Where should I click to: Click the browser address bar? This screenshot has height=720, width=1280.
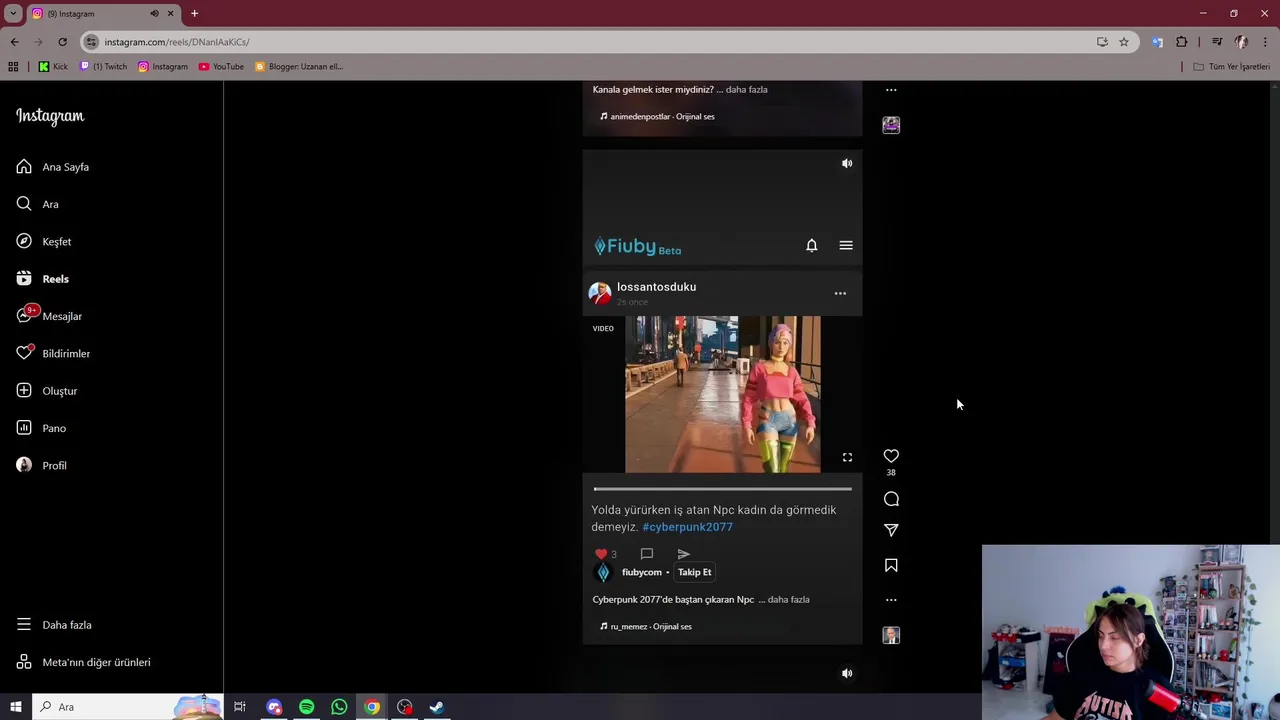click(590, 42)
